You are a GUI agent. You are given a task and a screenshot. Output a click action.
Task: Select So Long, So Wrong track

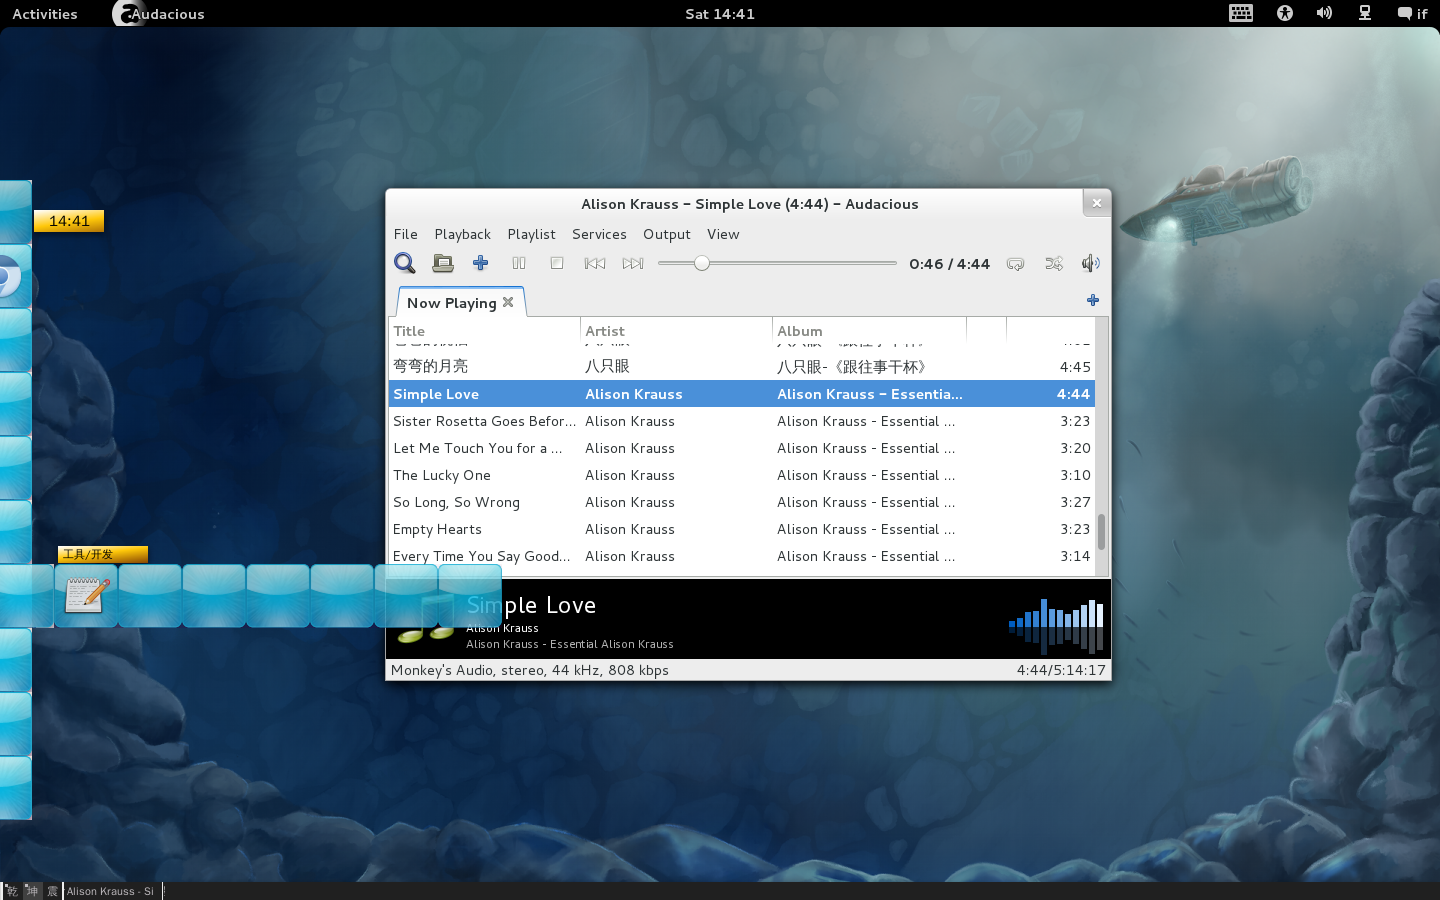pyautogui.click(x=741, y=502)
